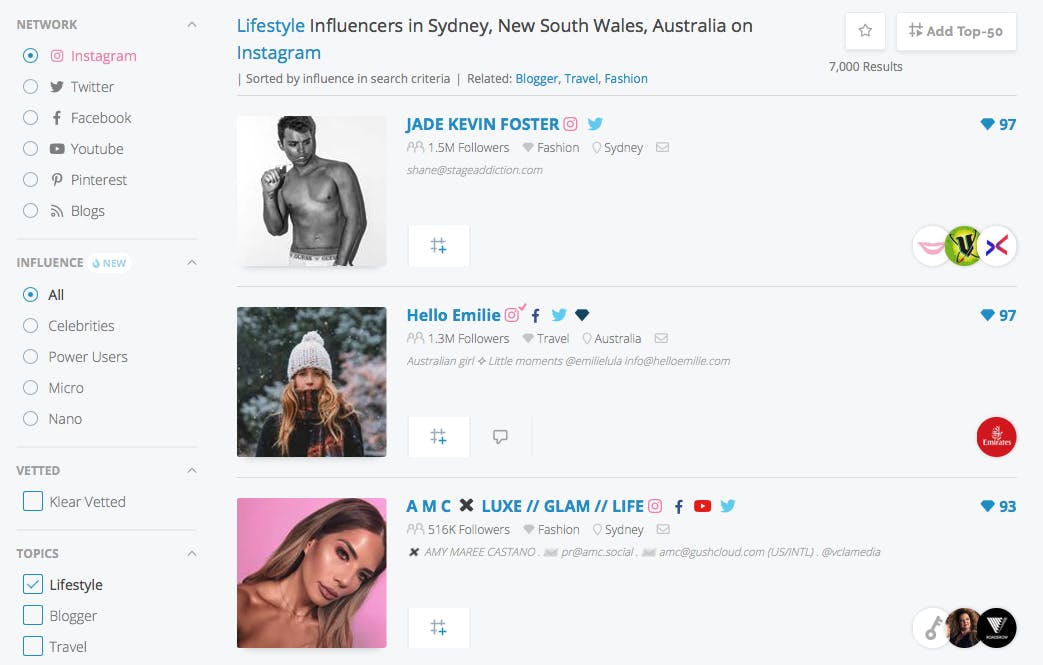The height and width of the screenshot is (665, 1043).
Task: Open the Hello Emilie profile name link
Action: coord(454,315)
